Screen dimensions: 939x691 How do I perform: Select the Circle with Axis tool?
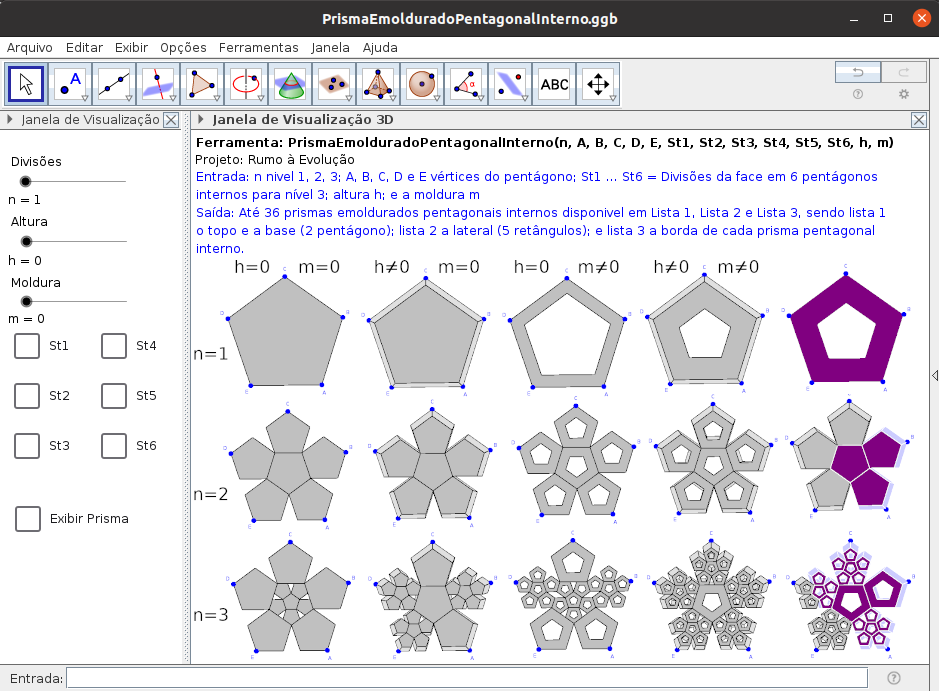(x=246, y=84)
